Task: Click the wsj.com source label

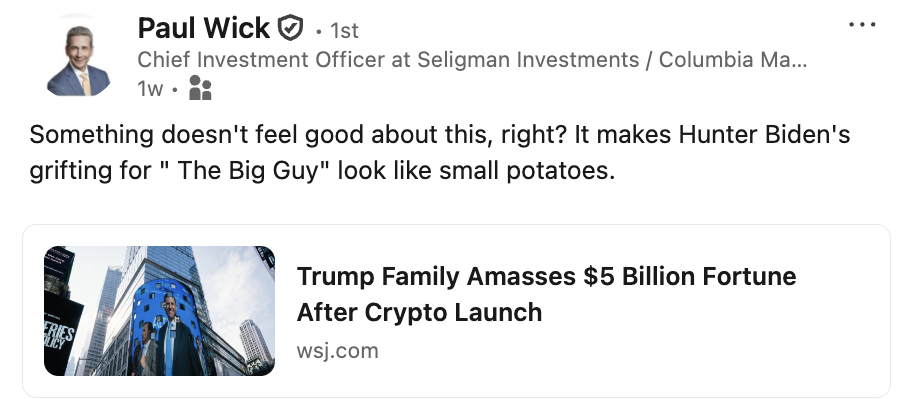Action: 338,351
